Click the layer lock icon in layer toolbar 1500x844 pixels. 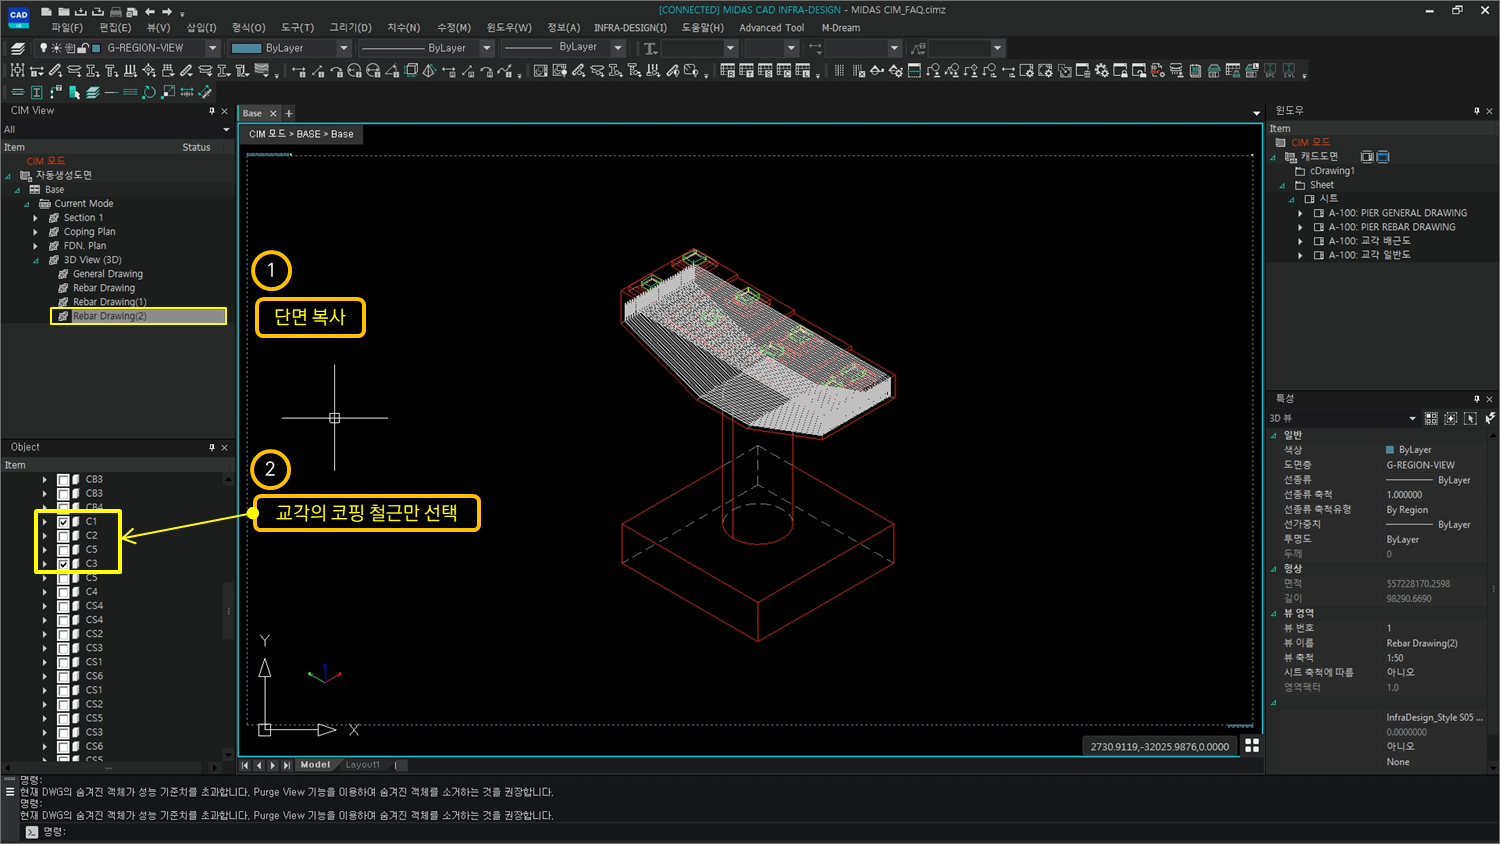83,47
